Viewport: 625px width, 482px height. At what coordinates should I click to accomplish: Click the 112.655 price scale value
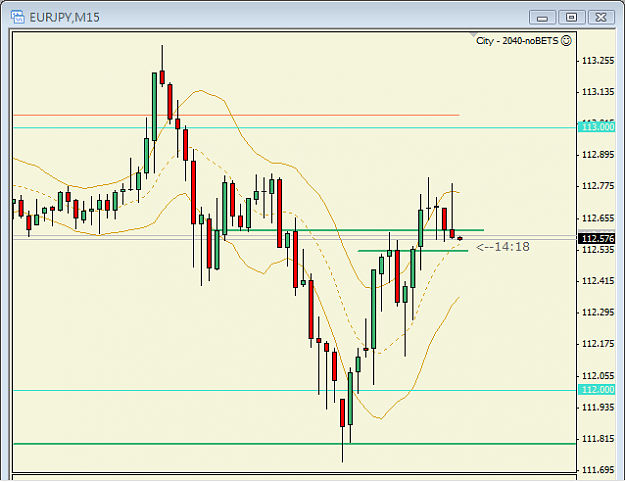598,218
